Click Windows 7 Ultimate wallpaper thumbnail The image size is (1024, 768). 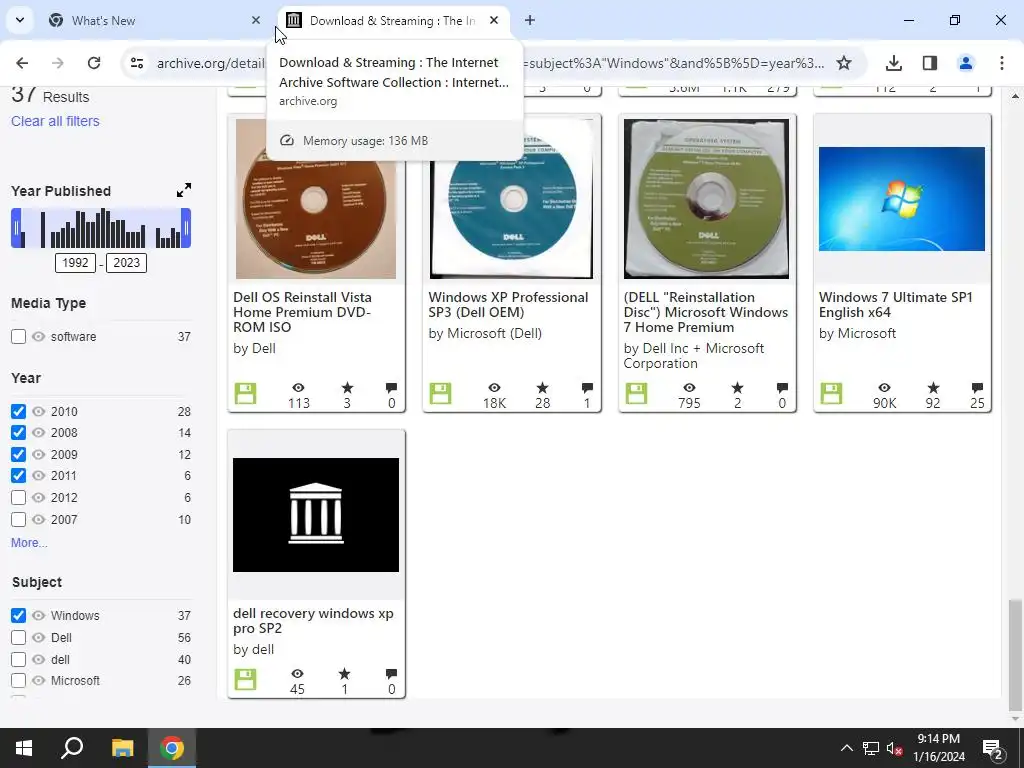coord(902,199)
